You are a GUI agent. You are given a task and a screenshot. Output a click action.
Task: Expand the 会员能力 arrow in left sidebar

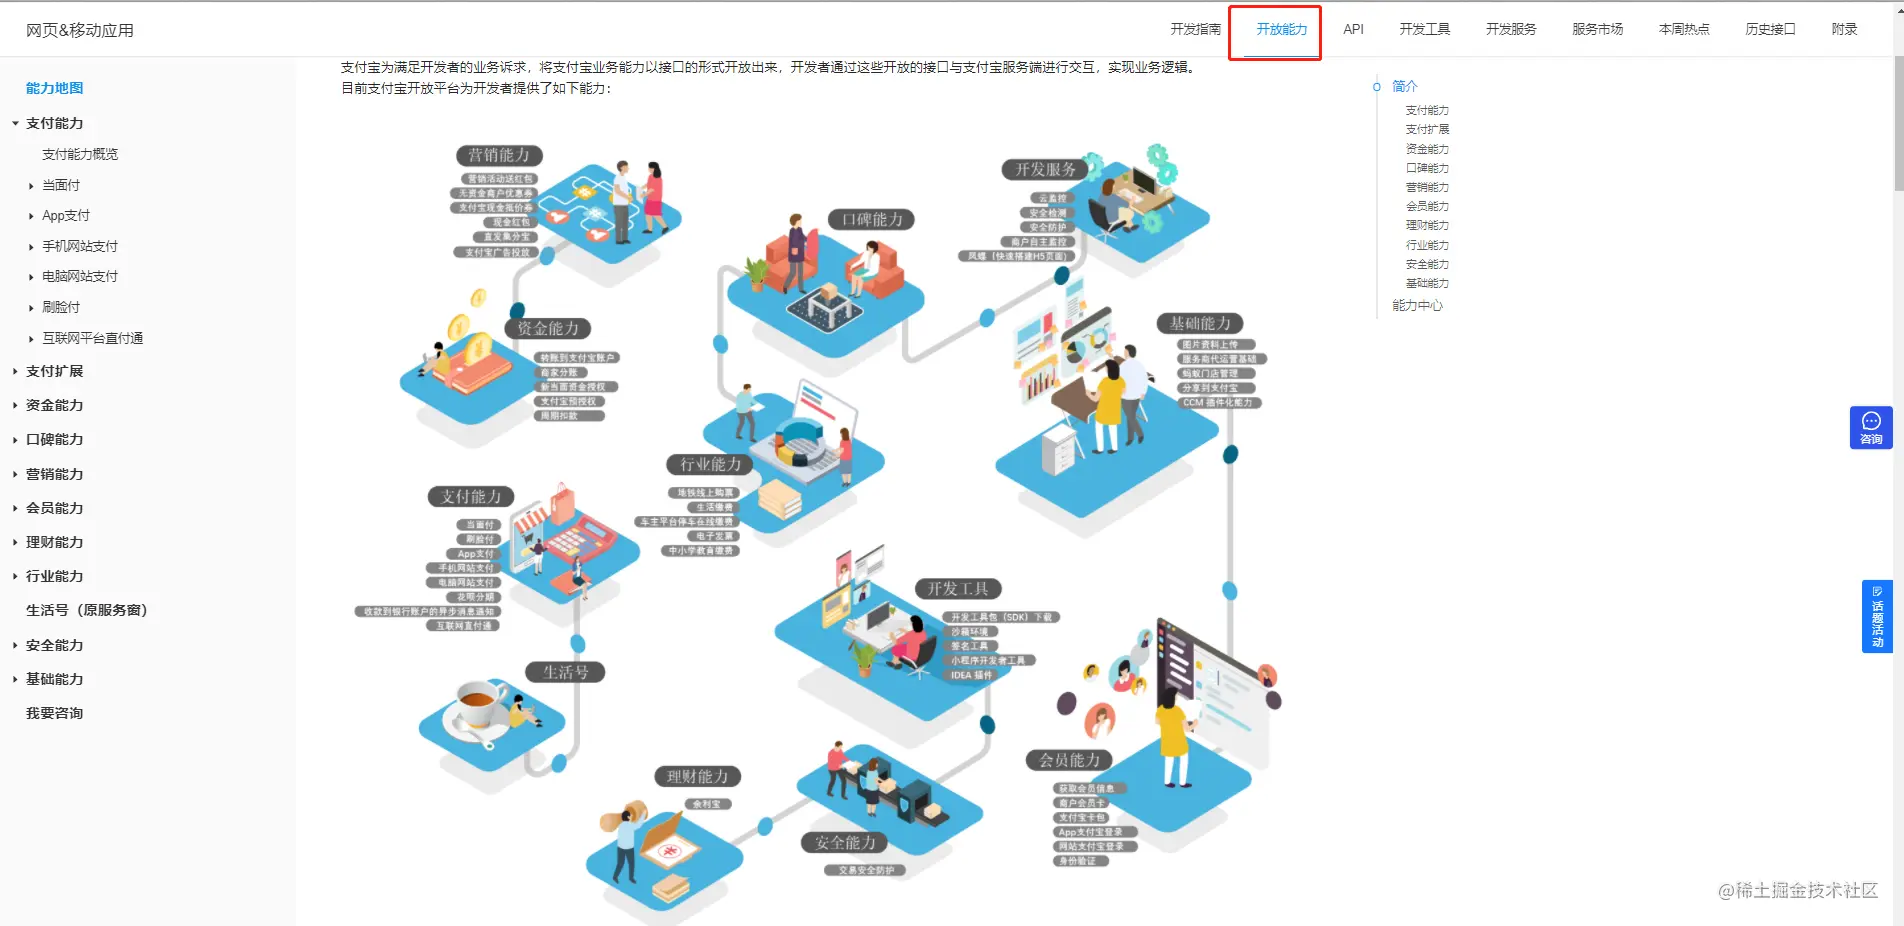click(x=15, y=508)
